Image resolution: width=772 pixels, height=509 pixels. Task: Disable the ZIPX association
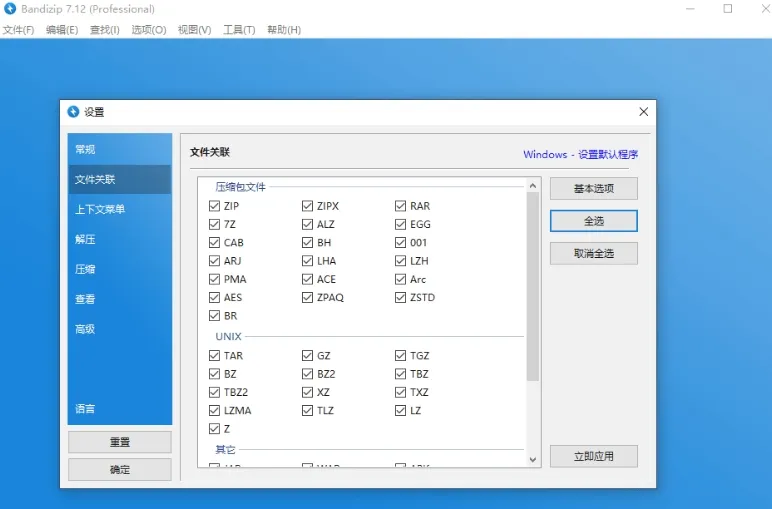click(x=307, y=206)
